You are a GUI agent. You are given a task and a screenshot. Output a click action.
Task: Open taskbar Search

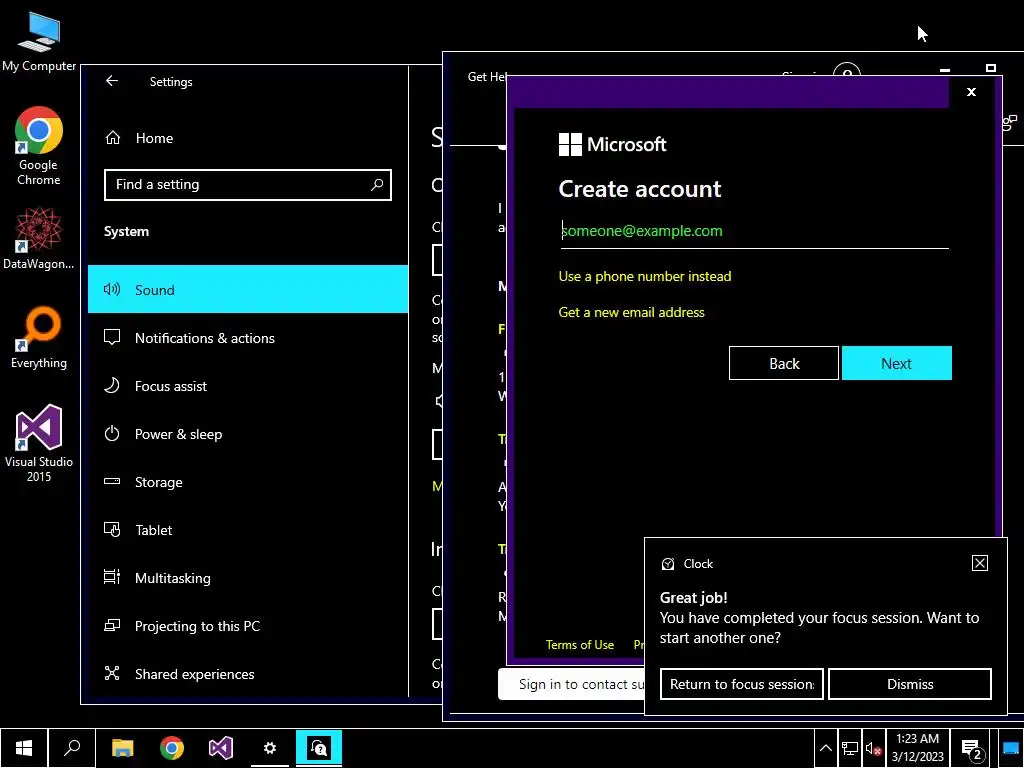[x=72, y=748]
